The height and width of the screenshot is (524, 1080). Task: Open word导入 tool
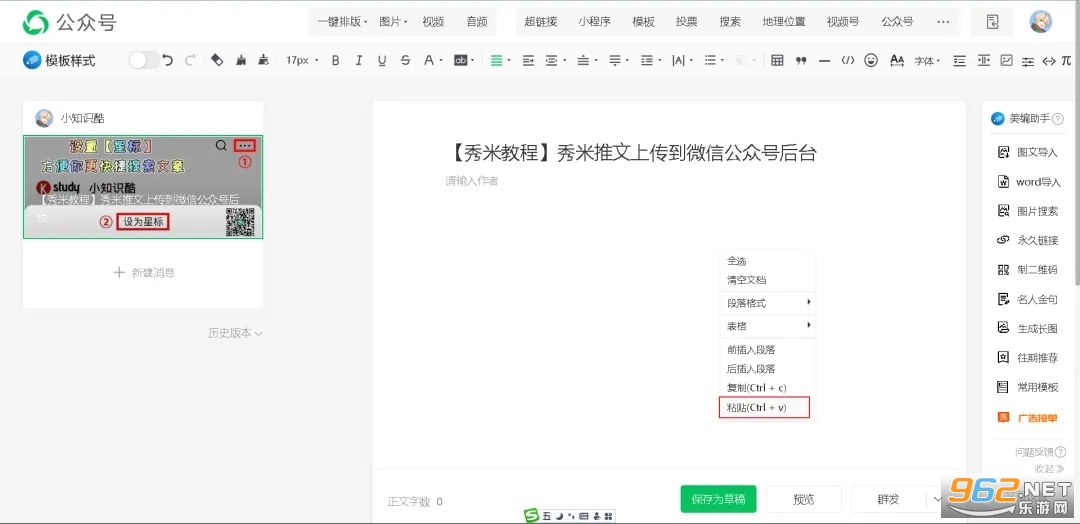pyautogui.click(x=1028, y=182)
